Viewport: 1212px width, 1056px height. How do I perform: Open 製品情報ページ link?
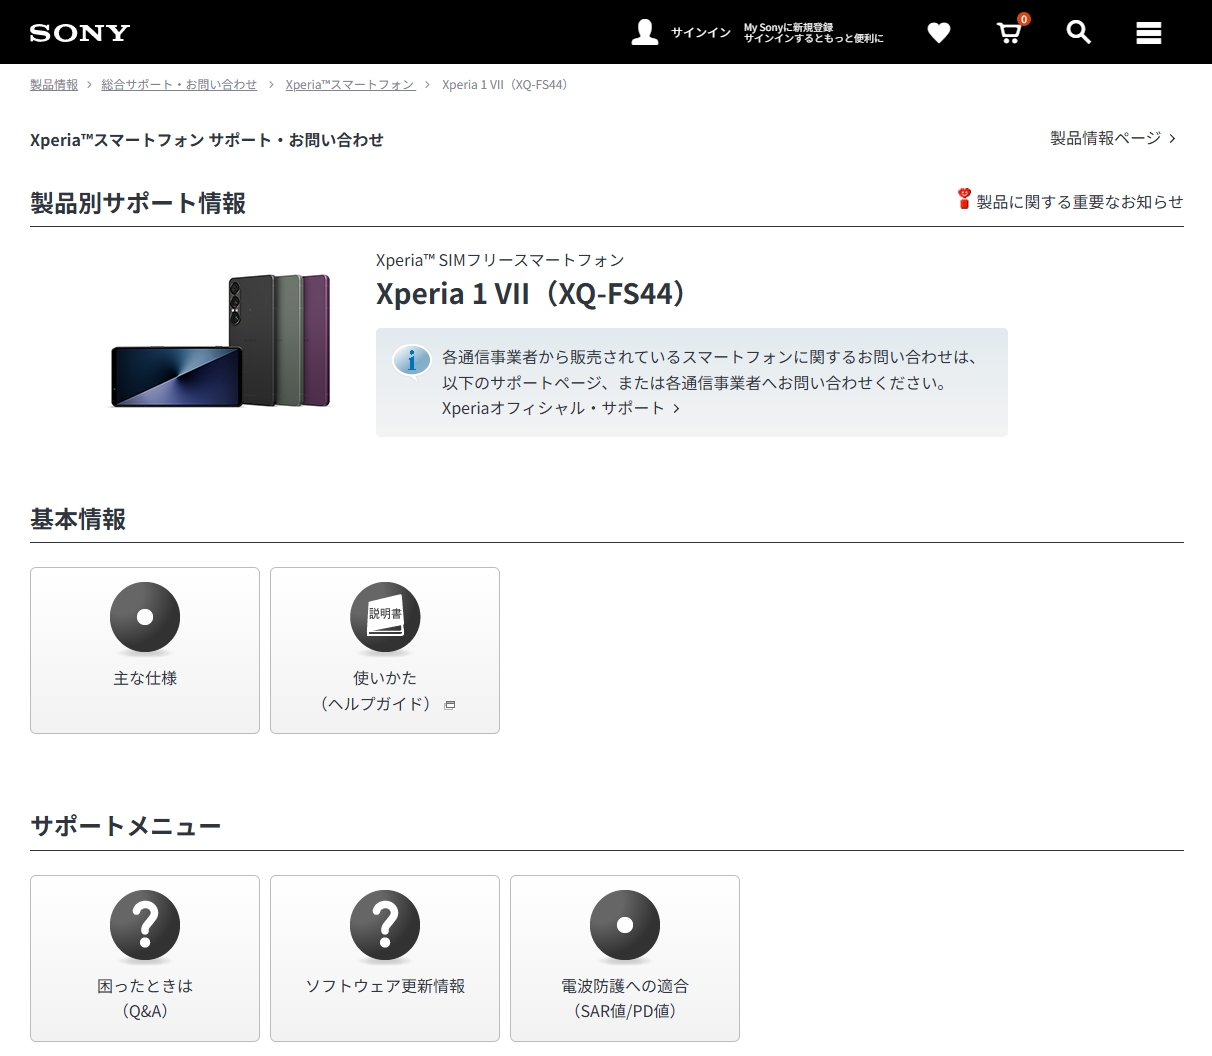(1113, 138)
